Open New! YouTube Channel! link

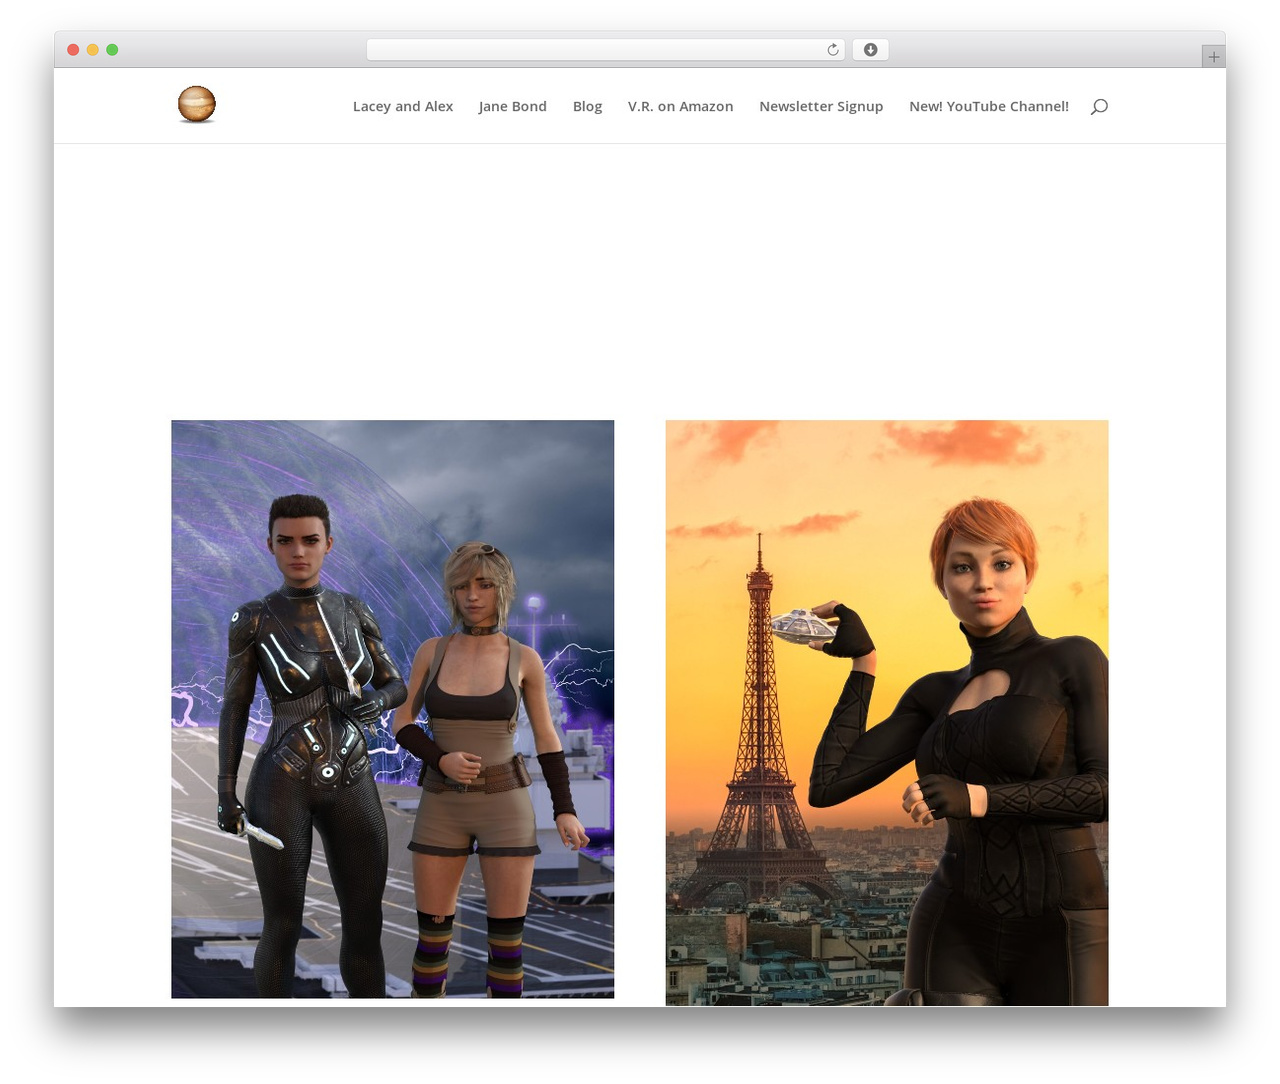point(989,106)
